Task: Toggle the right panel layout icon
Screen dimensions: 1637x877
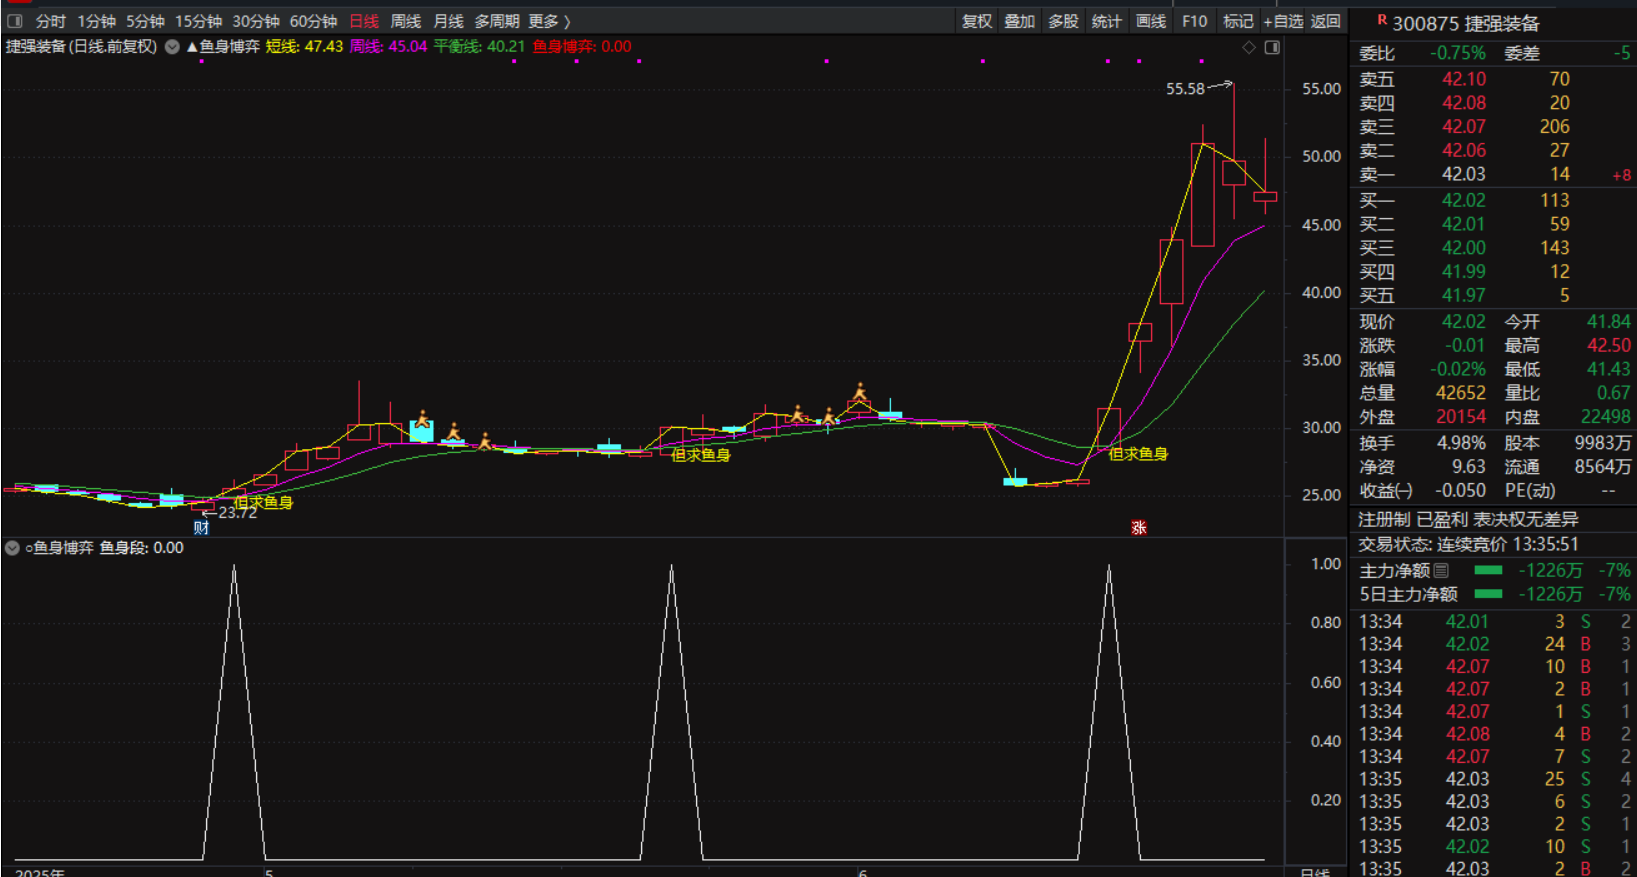Action: [x=1272, y=47]
